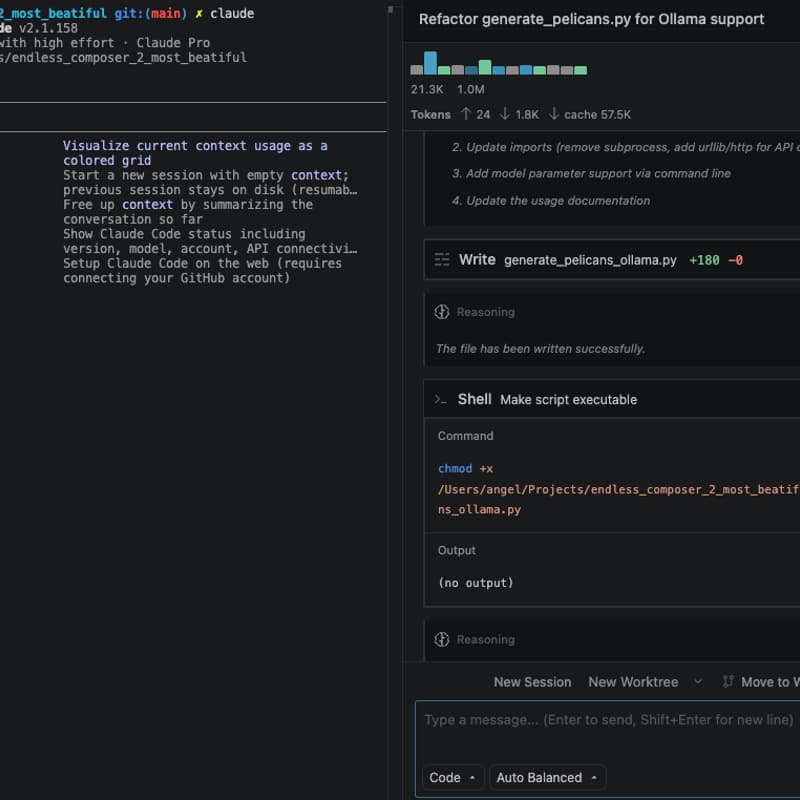Image resolution: width=800 pixels, height=800 pixels.
Task: Click the New Worktree button
Action: [633, 682]
